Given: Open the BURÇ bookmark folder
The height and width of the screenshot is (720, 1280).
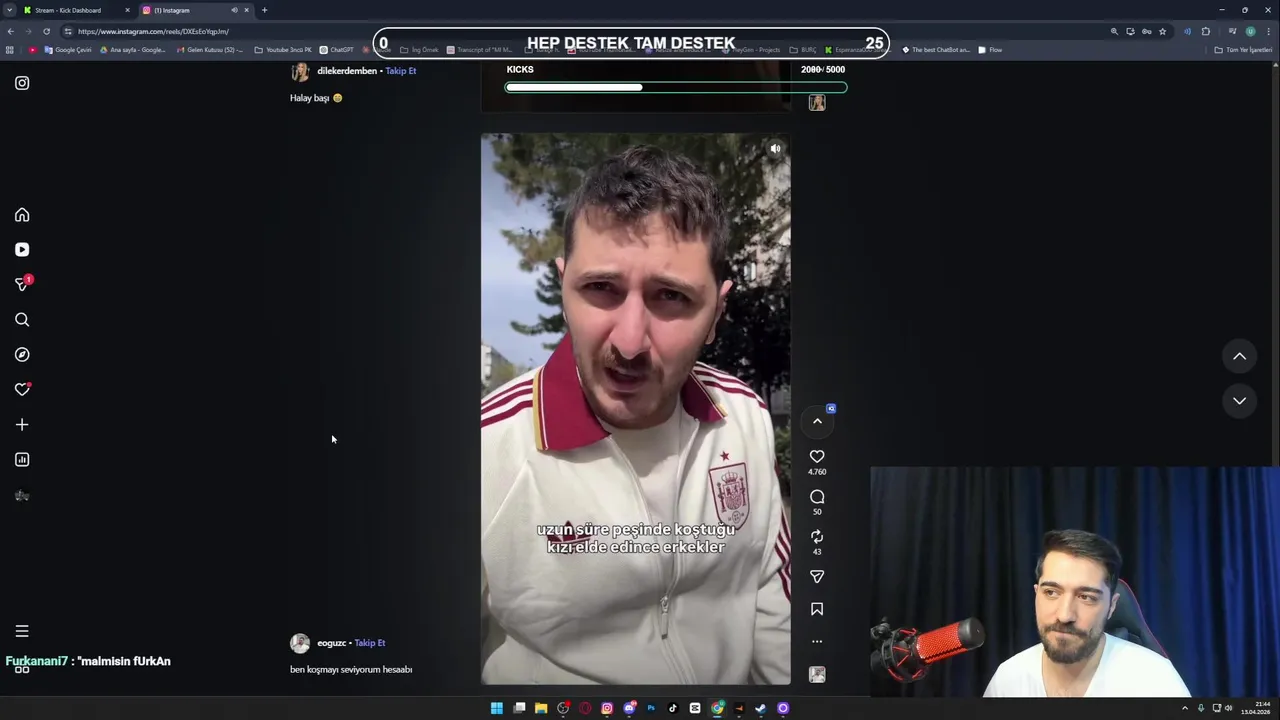Looking at the screenshot, I should point(803,50).
